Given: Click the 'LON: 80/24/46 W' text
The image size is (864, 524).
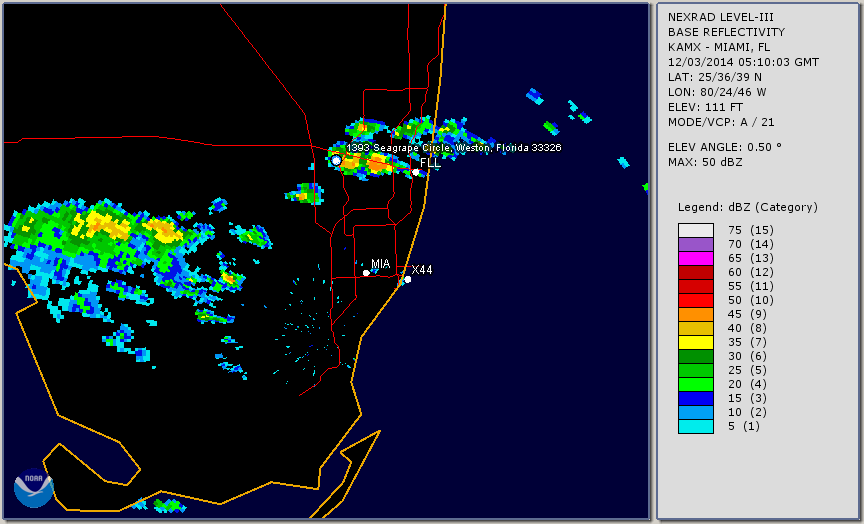Looking at the screenshot, I should point(717,92).
